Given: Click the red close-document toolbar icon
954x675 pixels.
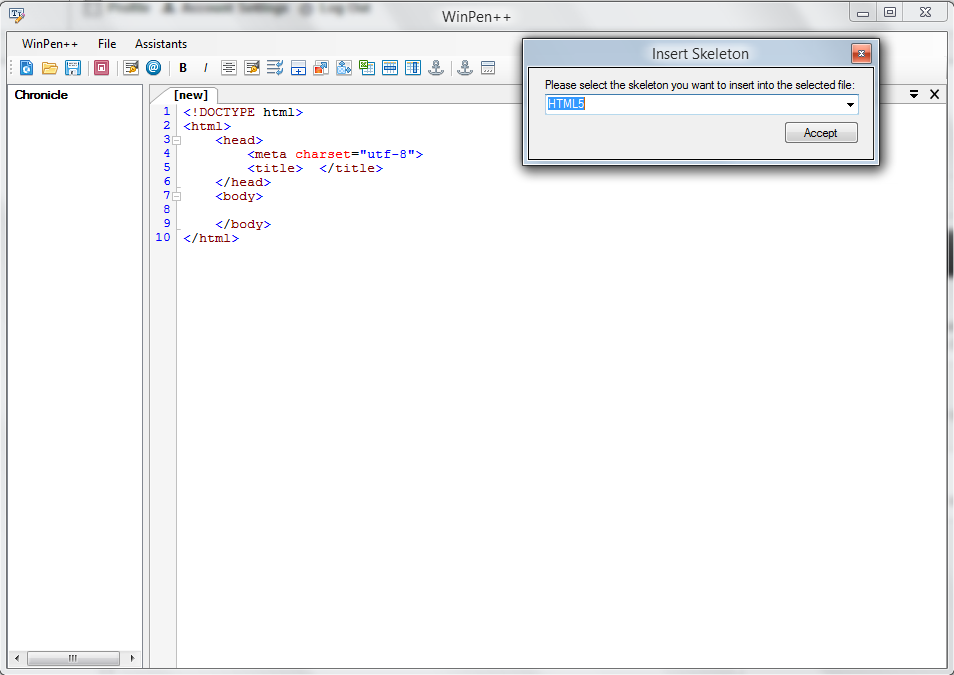Looking at the screenshot, I should (101, 68).
